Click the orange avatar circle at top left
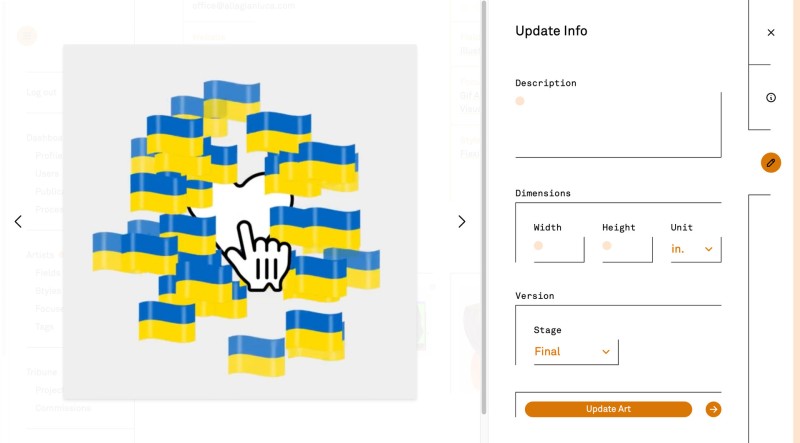 tap(27, 36)
